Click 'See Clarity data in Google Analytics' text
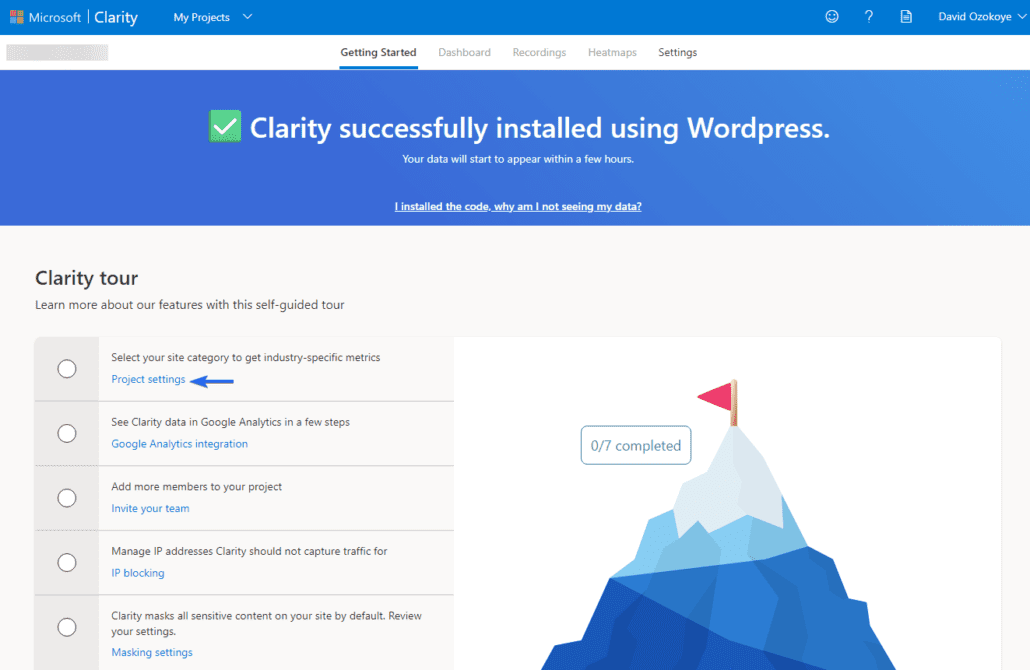Screen dimensions: 1030x670 pyautogui.click(x=231, y=422)
